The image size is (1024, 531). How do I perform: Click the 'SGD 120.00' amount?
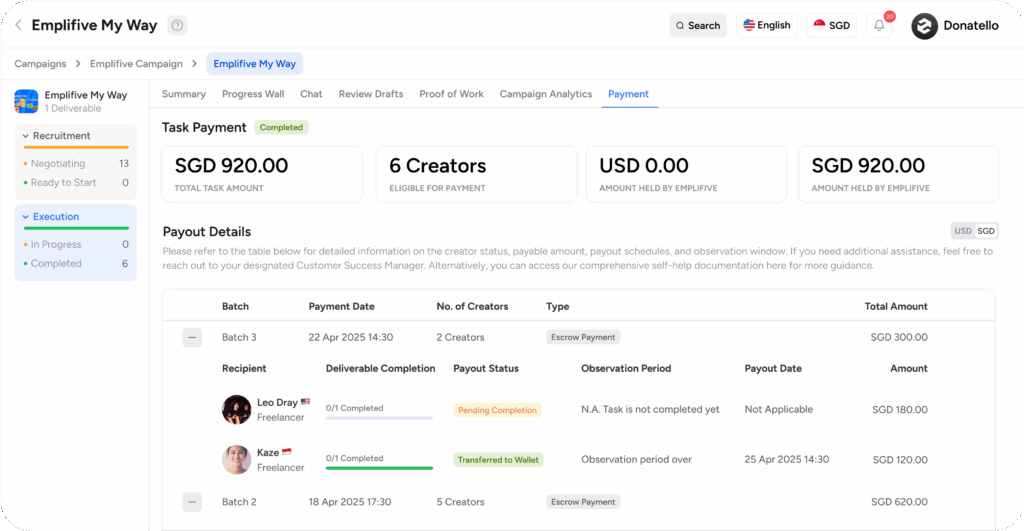click(x=900, y=460)
